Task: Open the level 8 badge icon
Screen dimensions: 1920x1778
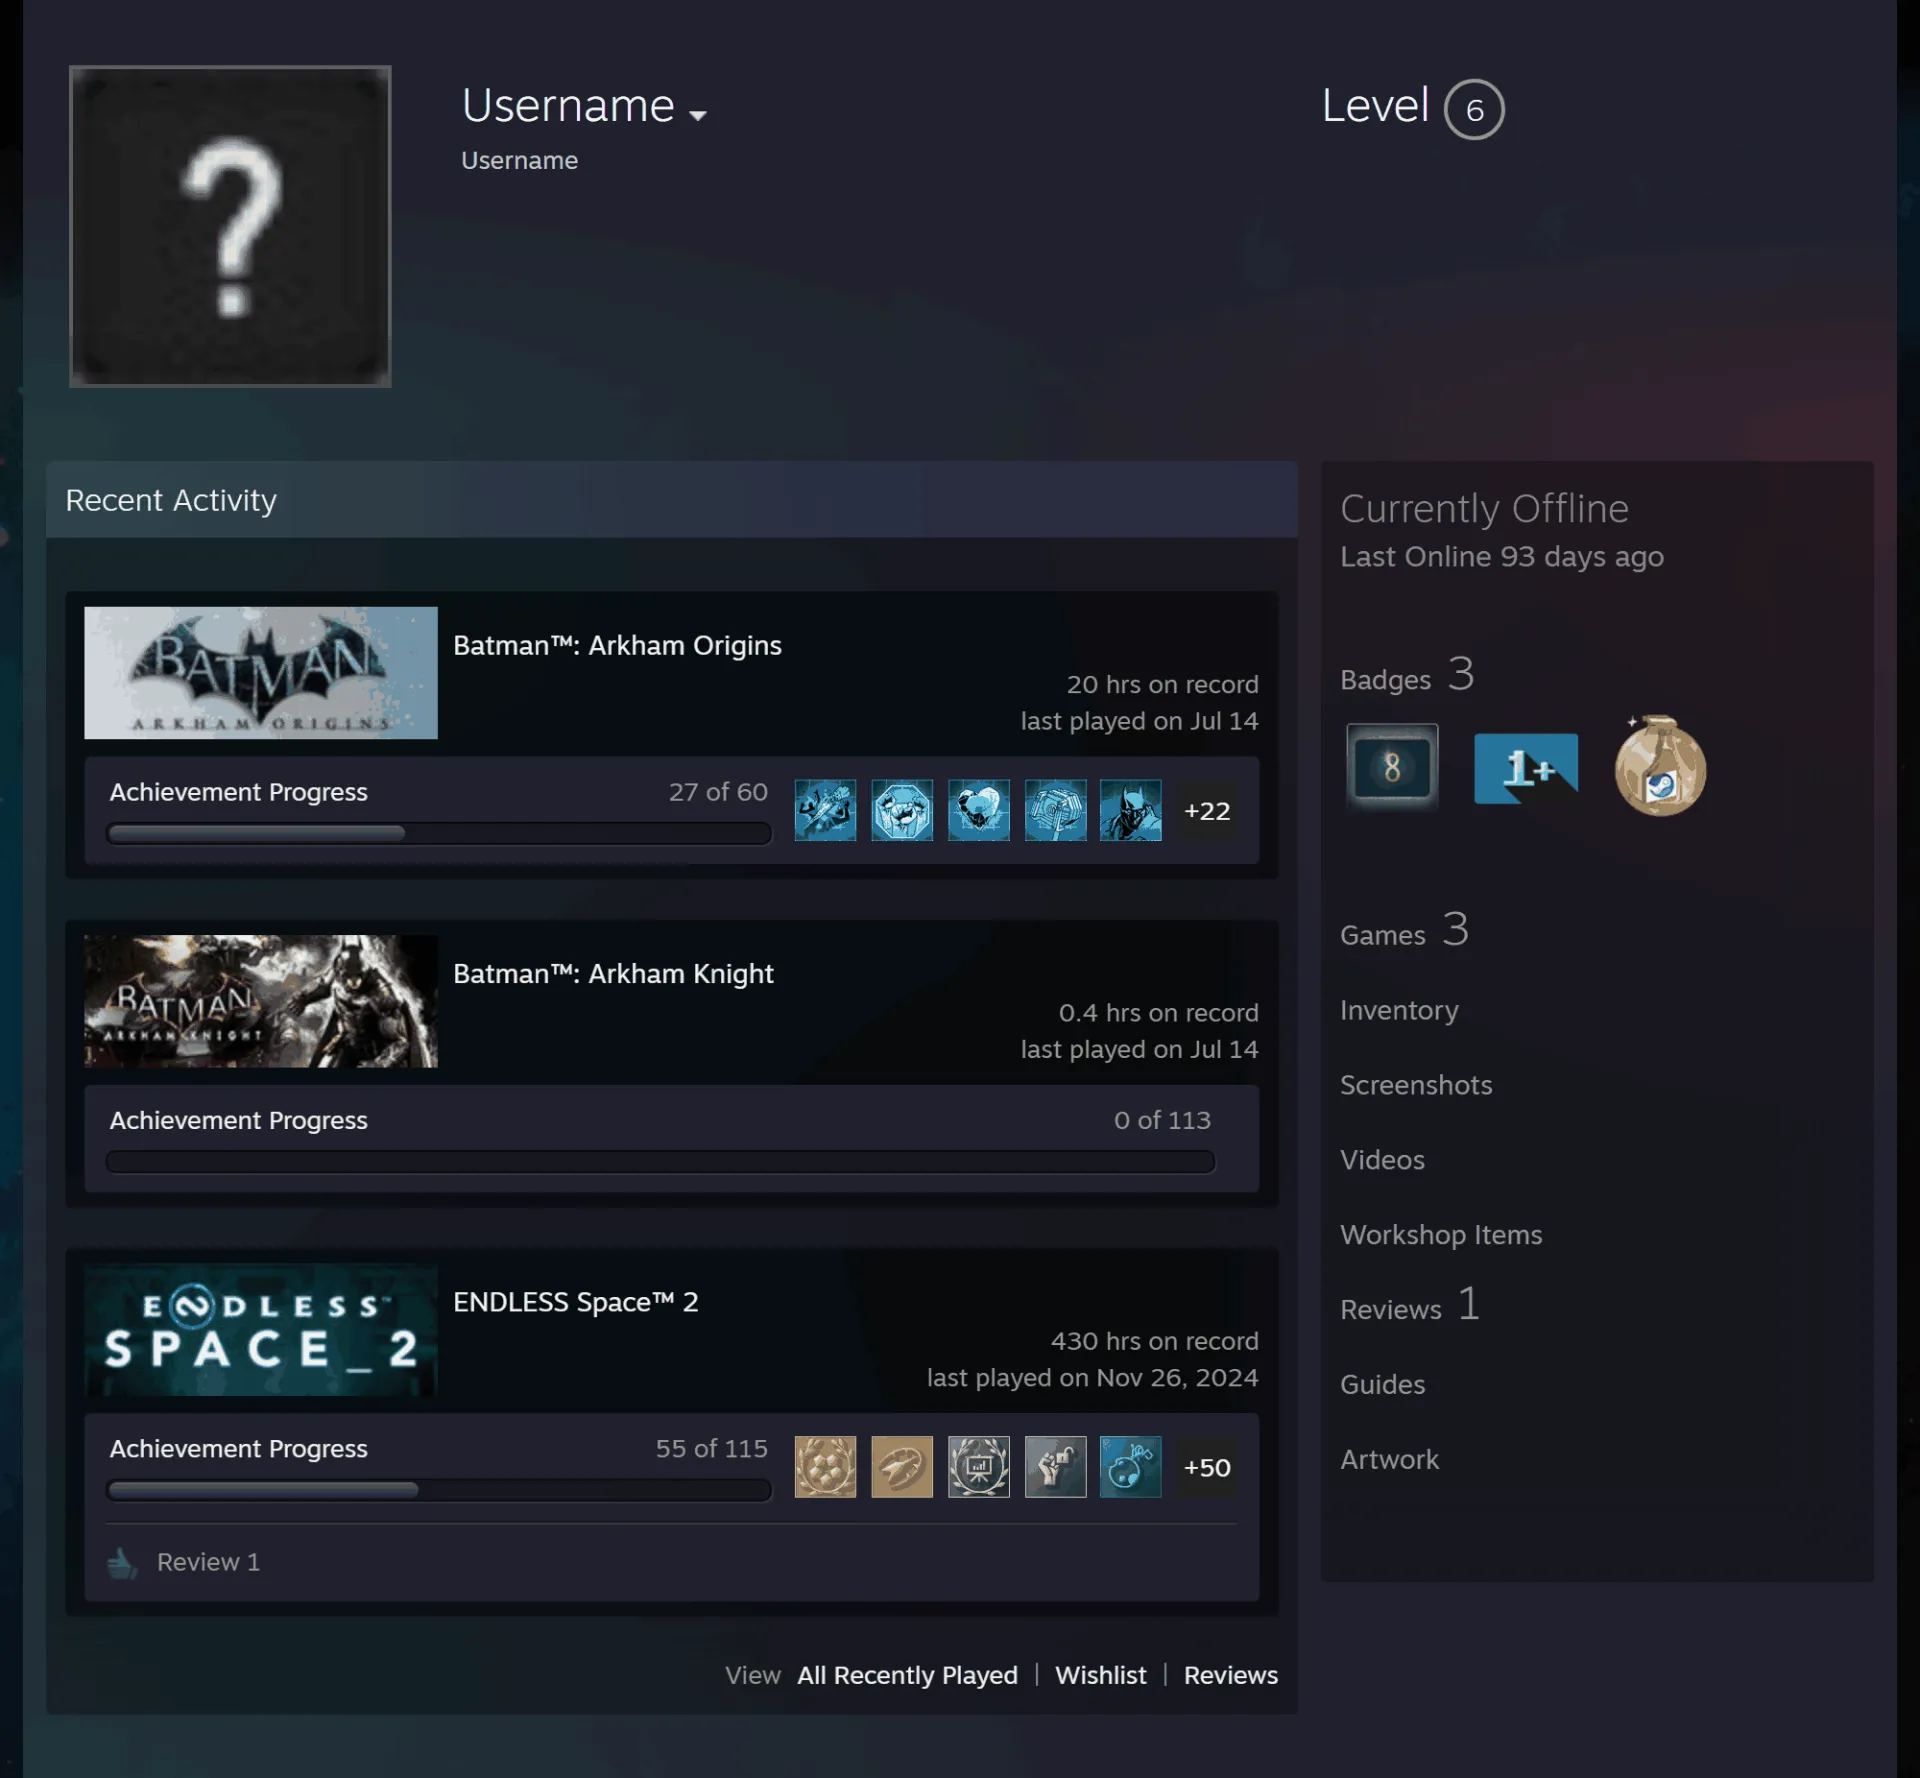Action: [1391, 766]
